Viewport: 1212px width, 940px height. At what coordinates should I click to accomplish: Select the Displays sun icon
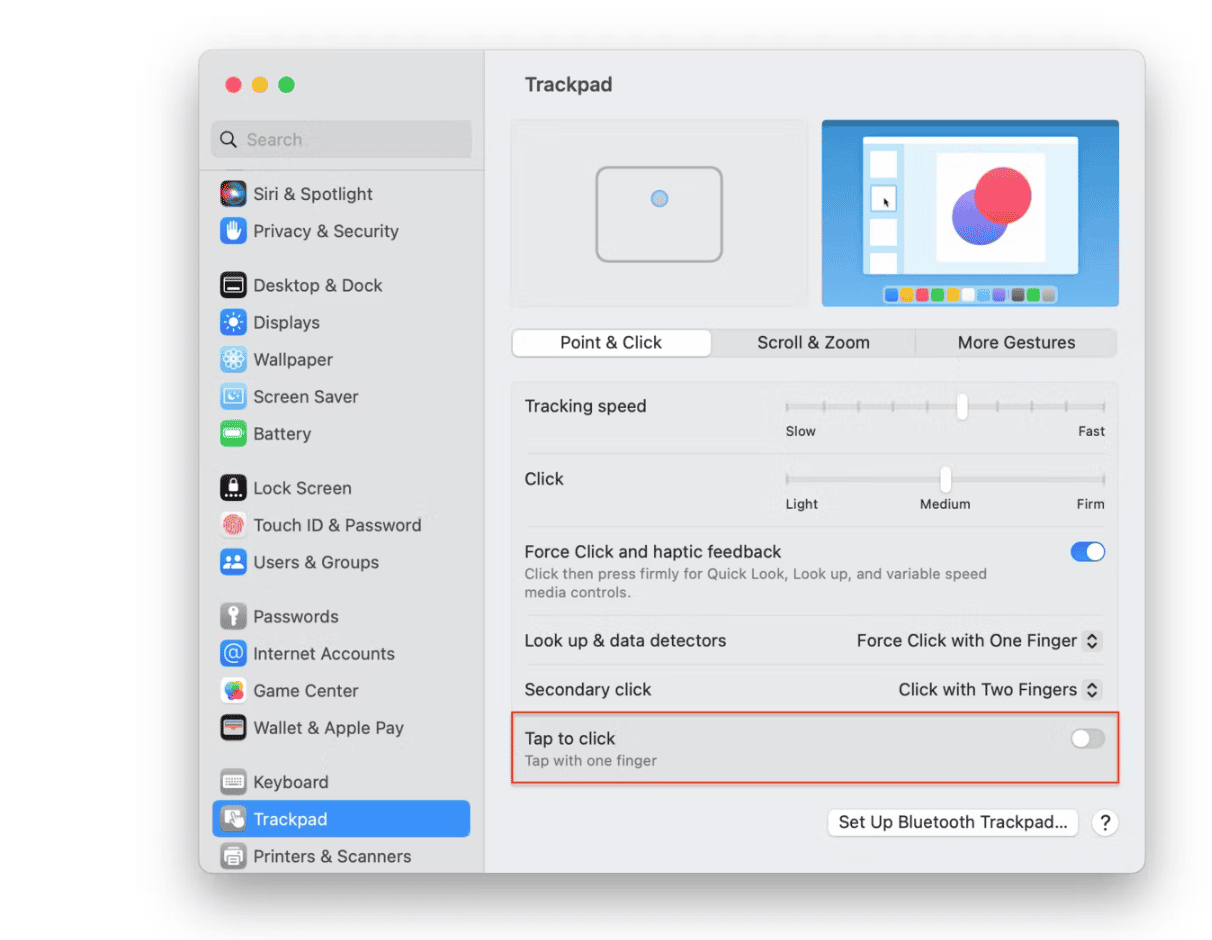(233, 322)
